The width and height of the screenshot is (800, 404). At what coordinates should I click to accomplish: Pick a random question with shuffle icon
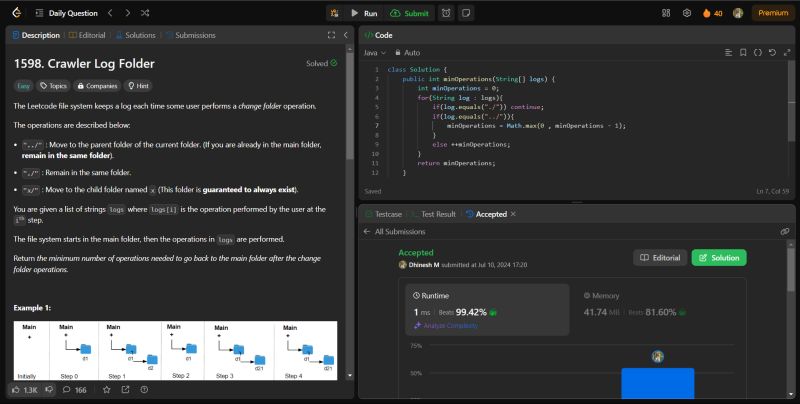146,13
